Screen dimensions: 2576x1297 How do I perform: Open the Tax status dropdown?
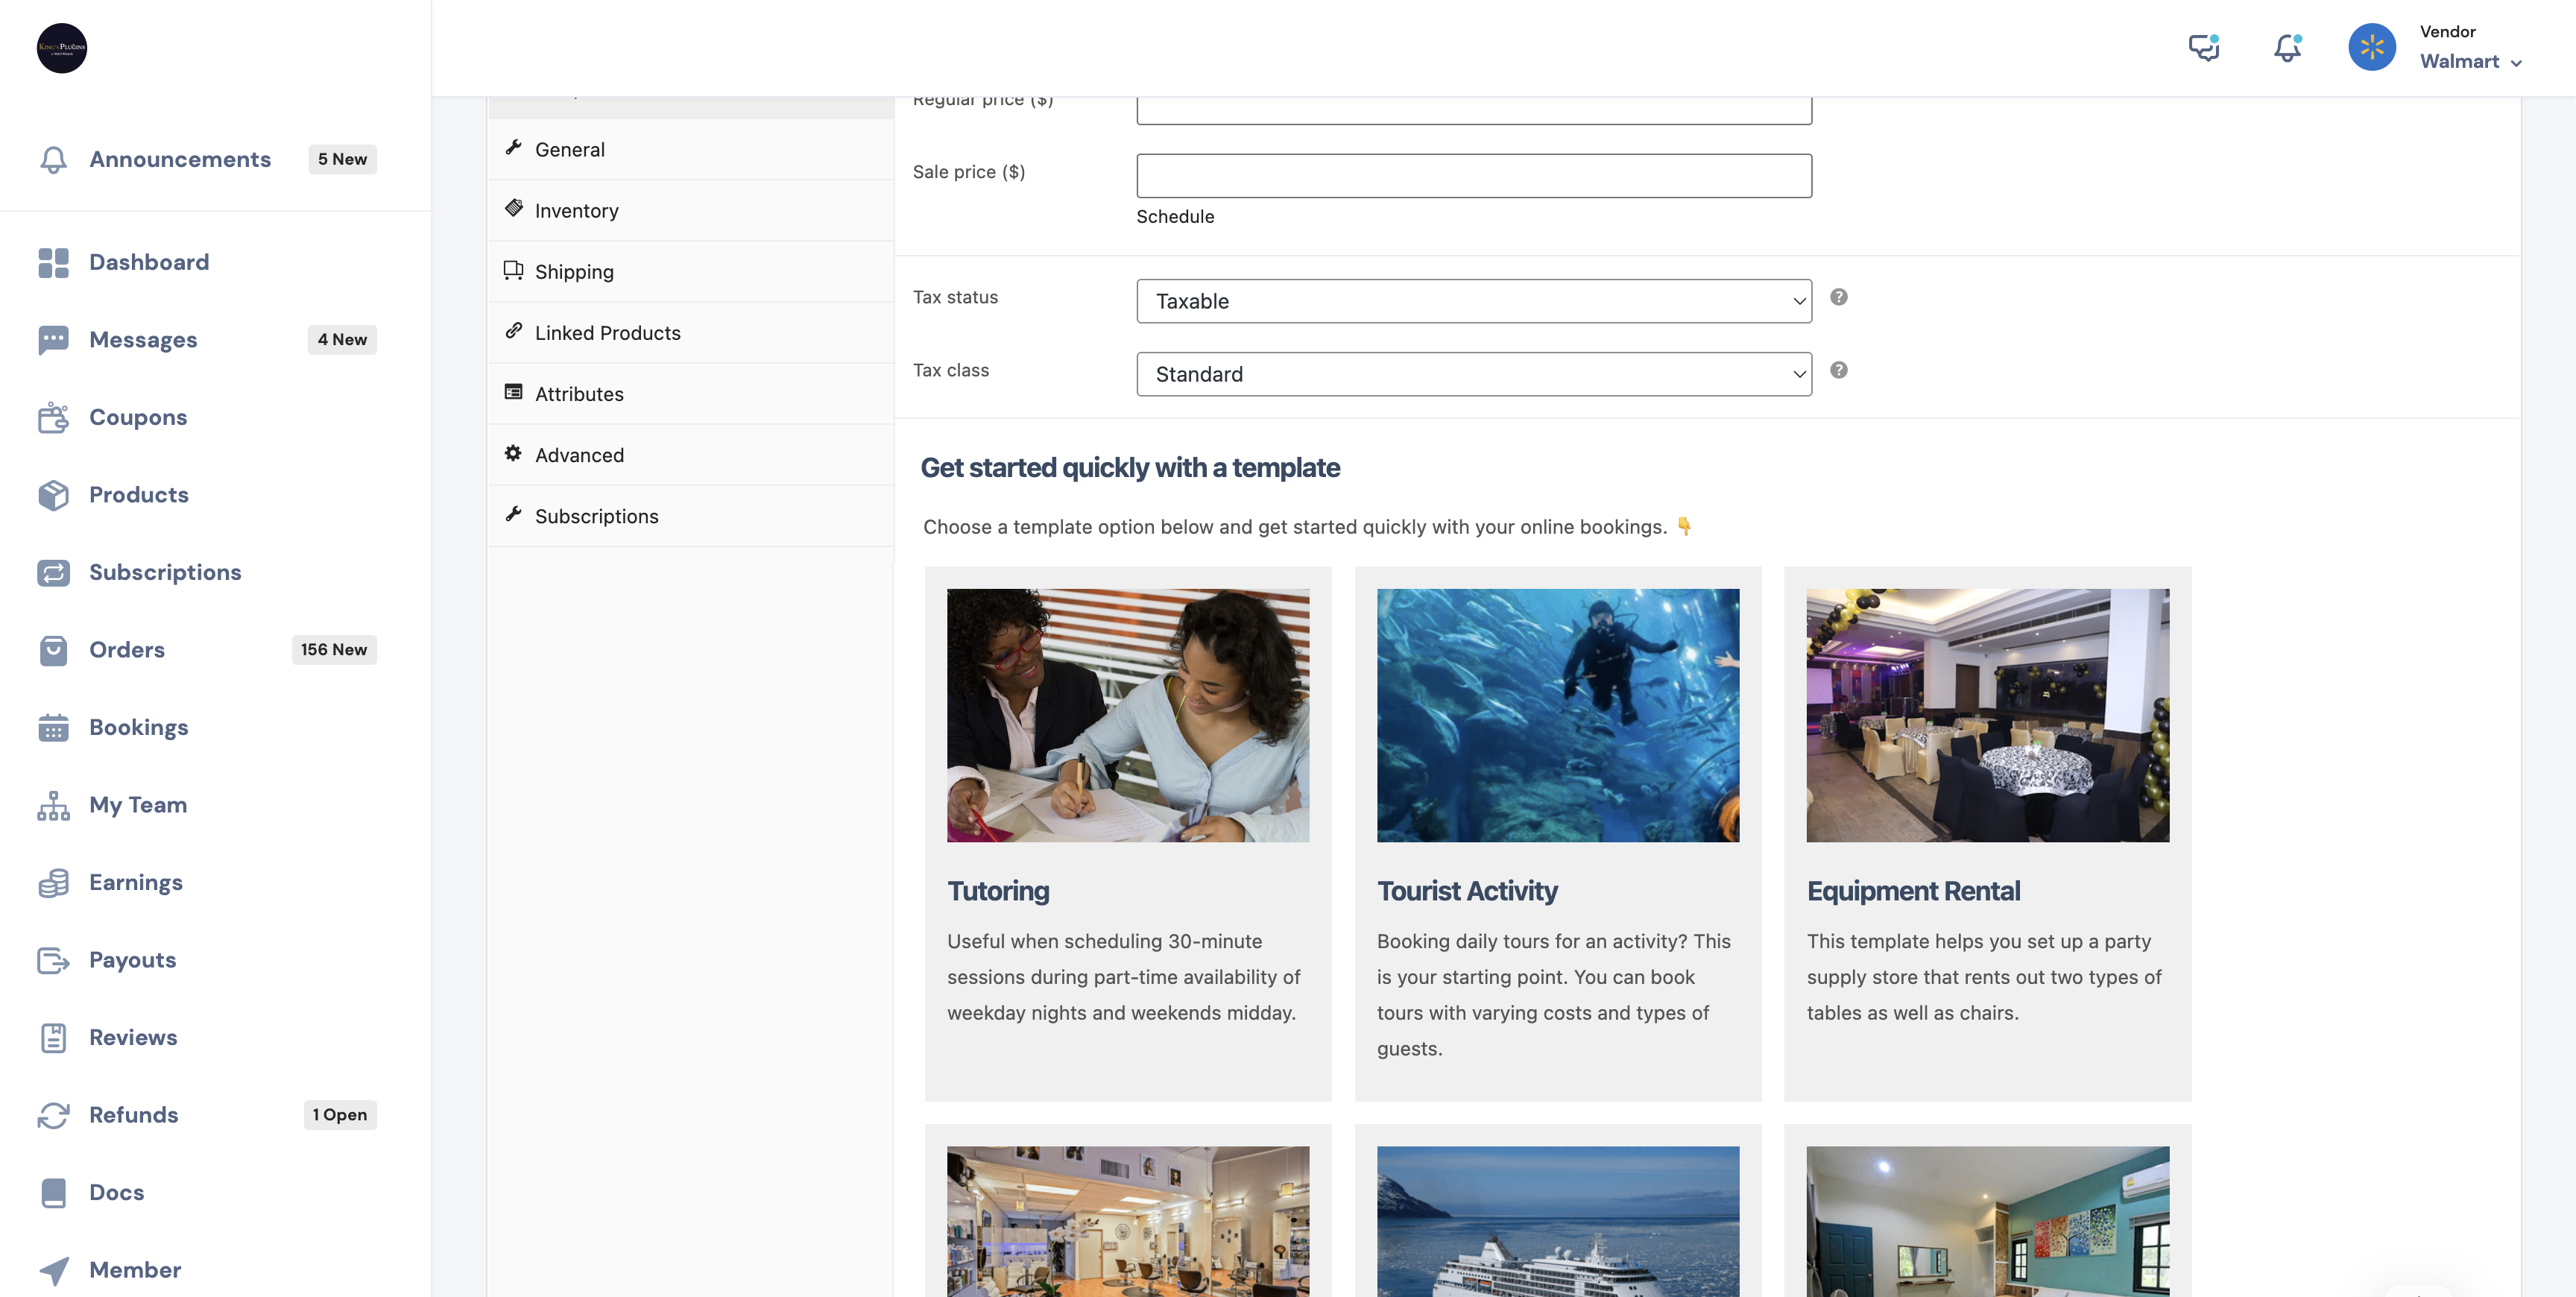[1474, 301]
